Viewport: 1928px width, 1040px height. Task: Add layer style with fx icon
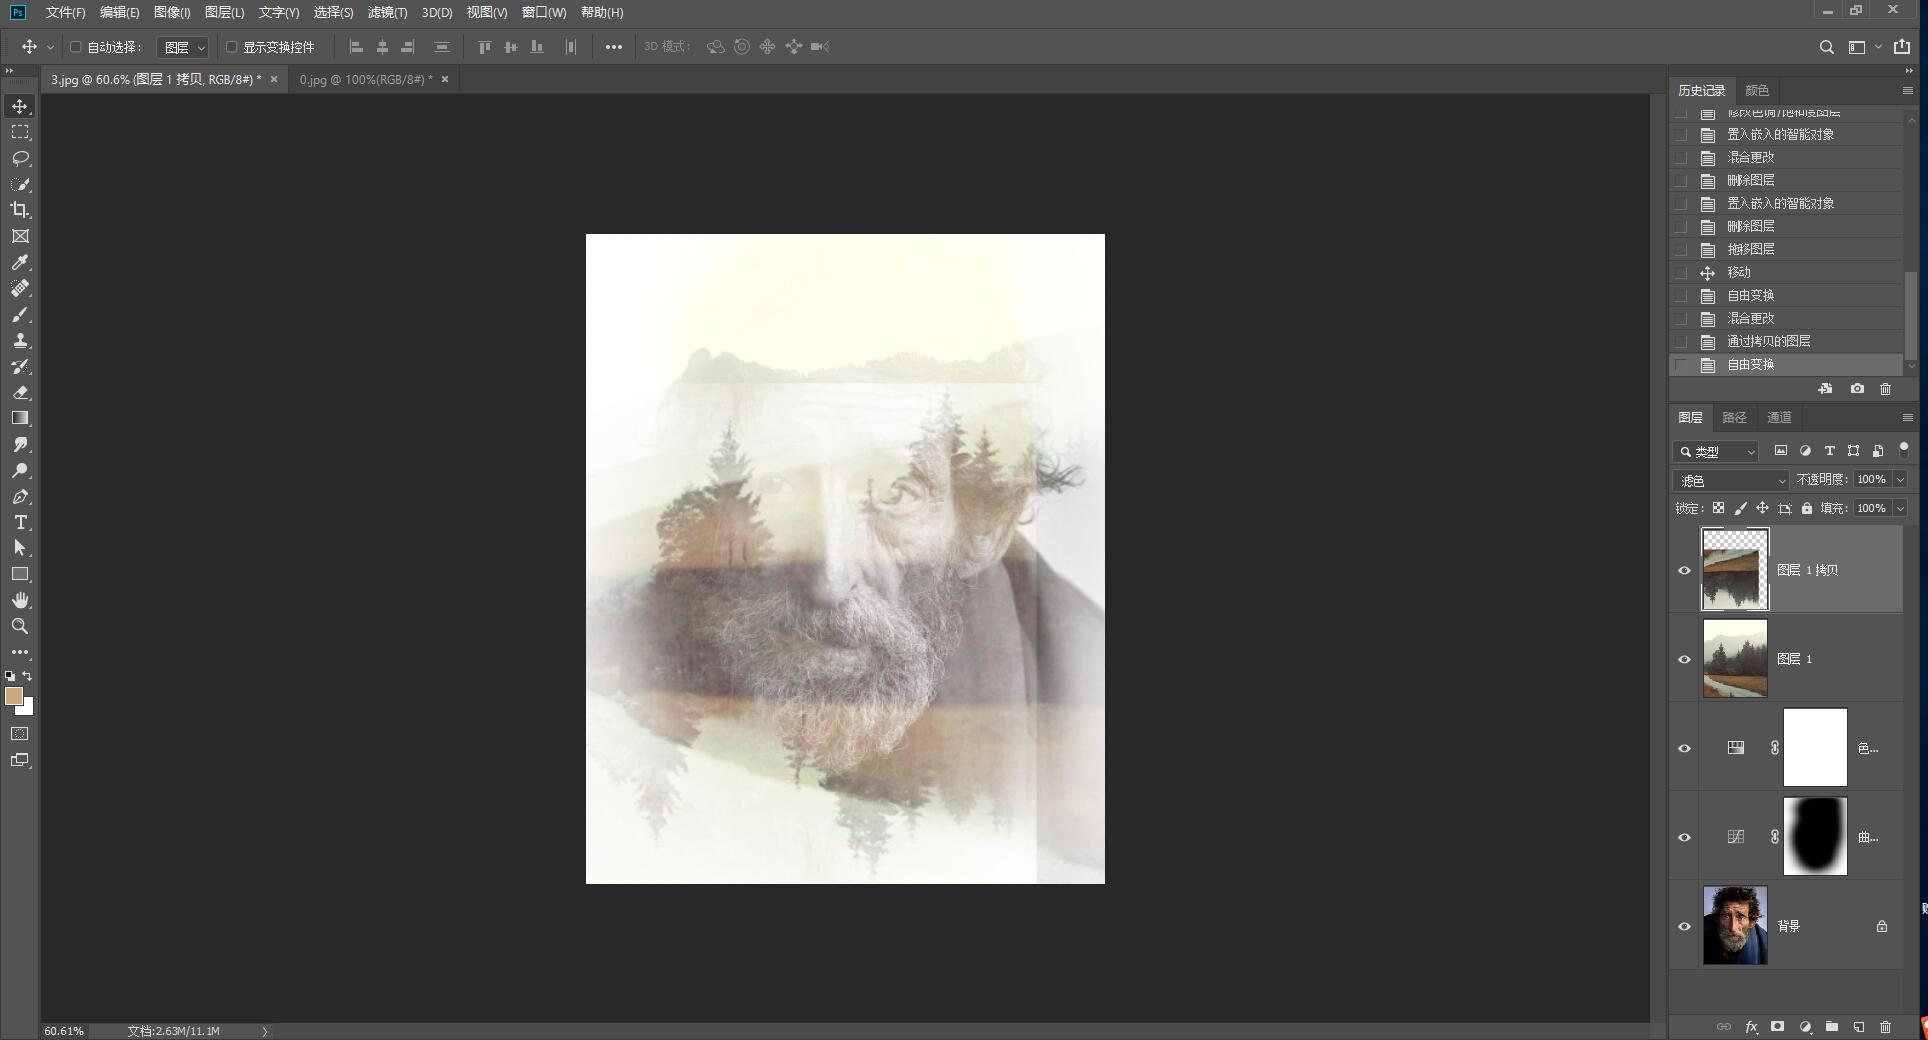1751,1027
